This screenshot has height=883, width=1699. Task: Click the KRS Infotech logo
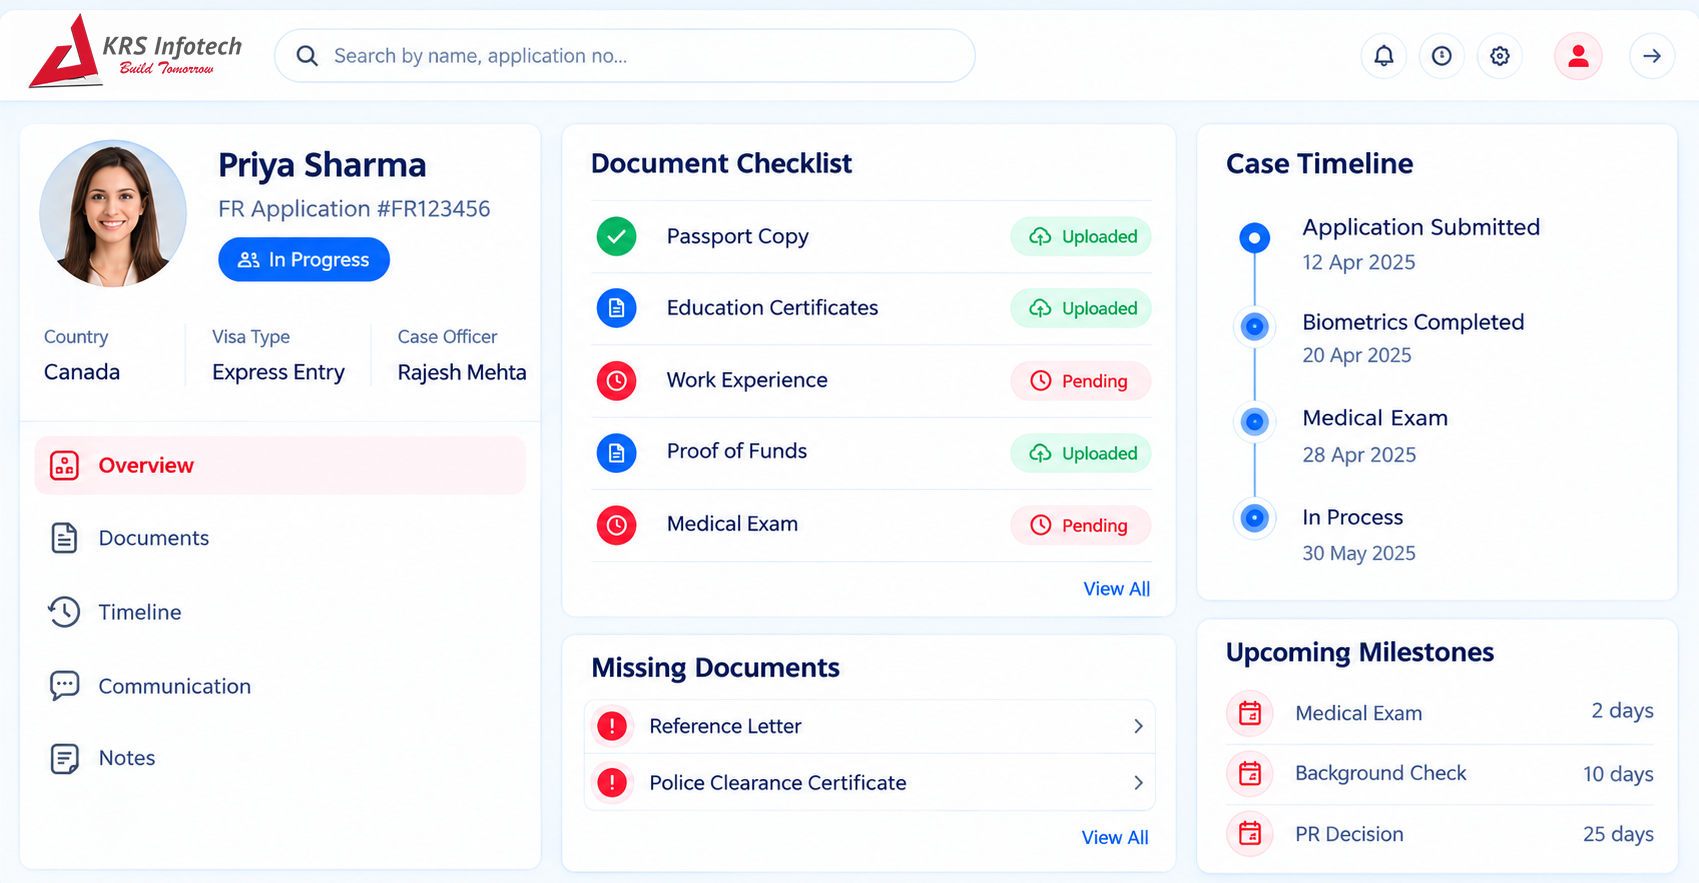pos(136,52)
